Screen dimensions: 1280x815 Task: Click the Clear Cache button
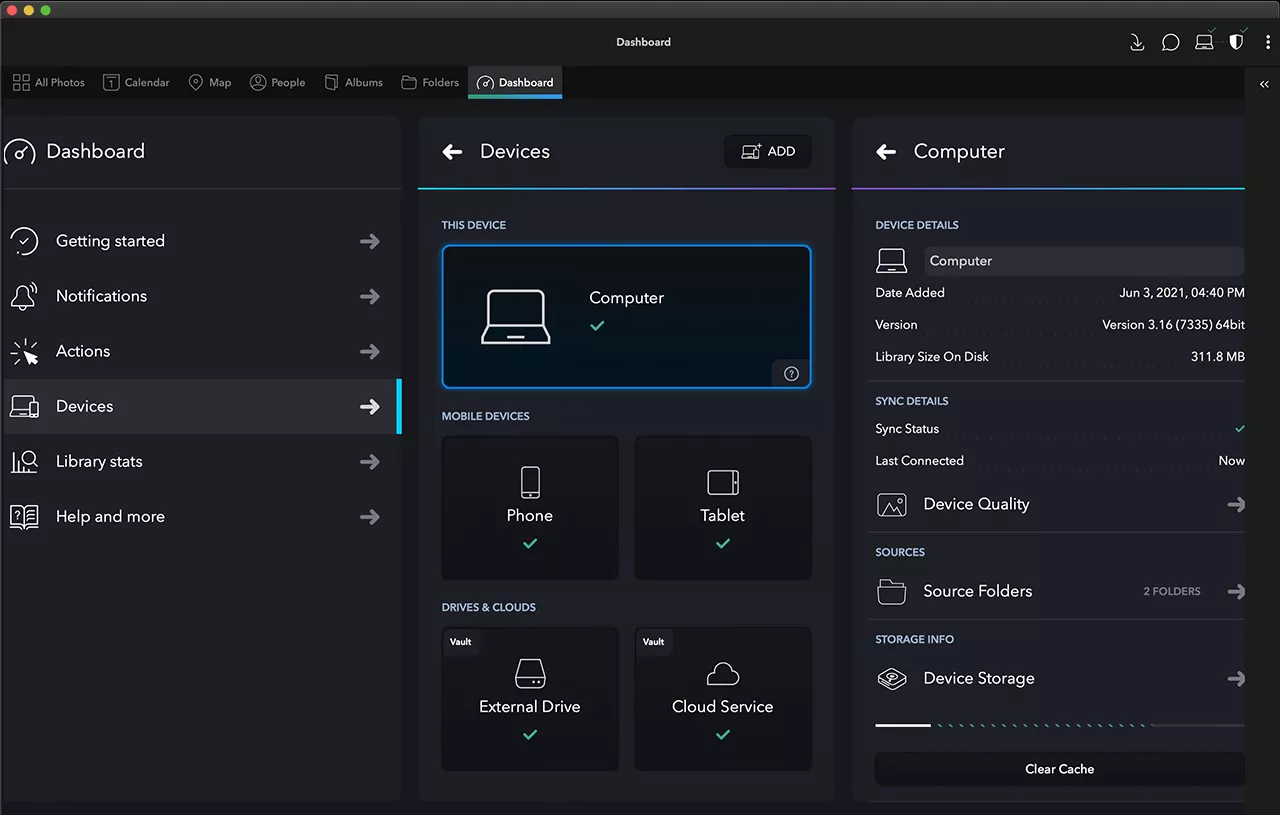coord(1059,769)
